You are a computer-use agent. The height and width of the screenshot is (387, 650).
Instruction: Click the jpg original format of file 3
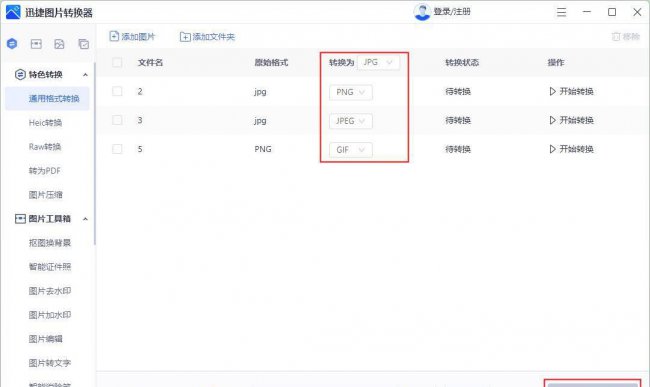pos(260,121)
